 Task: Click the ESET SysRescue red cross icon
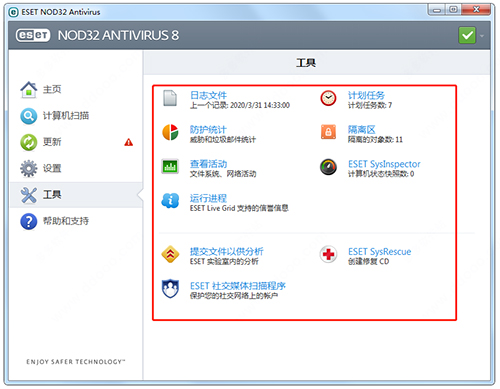pos(328,255)
